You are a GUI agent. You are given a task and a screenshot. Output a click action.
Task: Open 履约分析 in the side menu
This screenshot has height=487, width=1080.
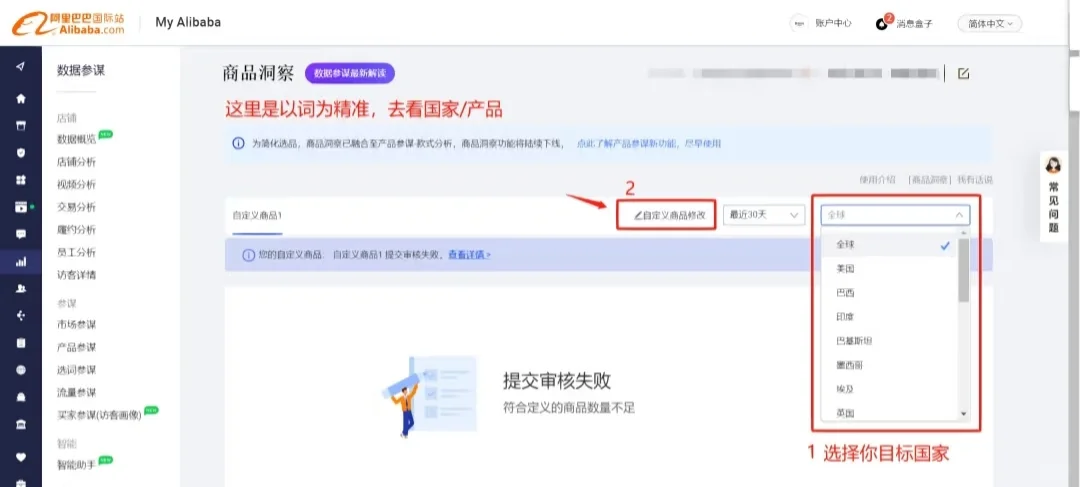tap(76, 230)
